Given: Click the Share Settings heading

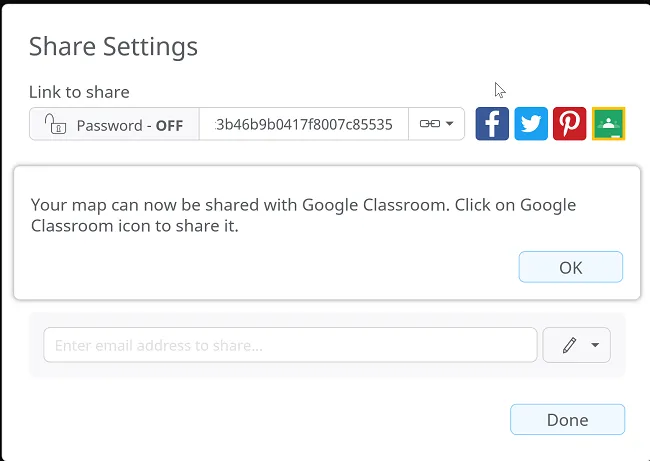Looking at the screenshot, I should click(x=113, y=46).
